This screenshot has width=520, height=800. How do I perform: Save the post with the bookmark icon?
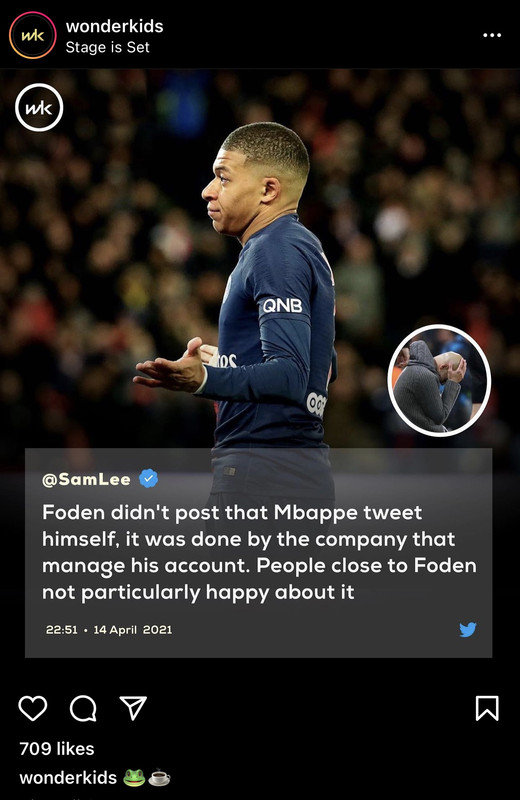[x=487, y=708]
